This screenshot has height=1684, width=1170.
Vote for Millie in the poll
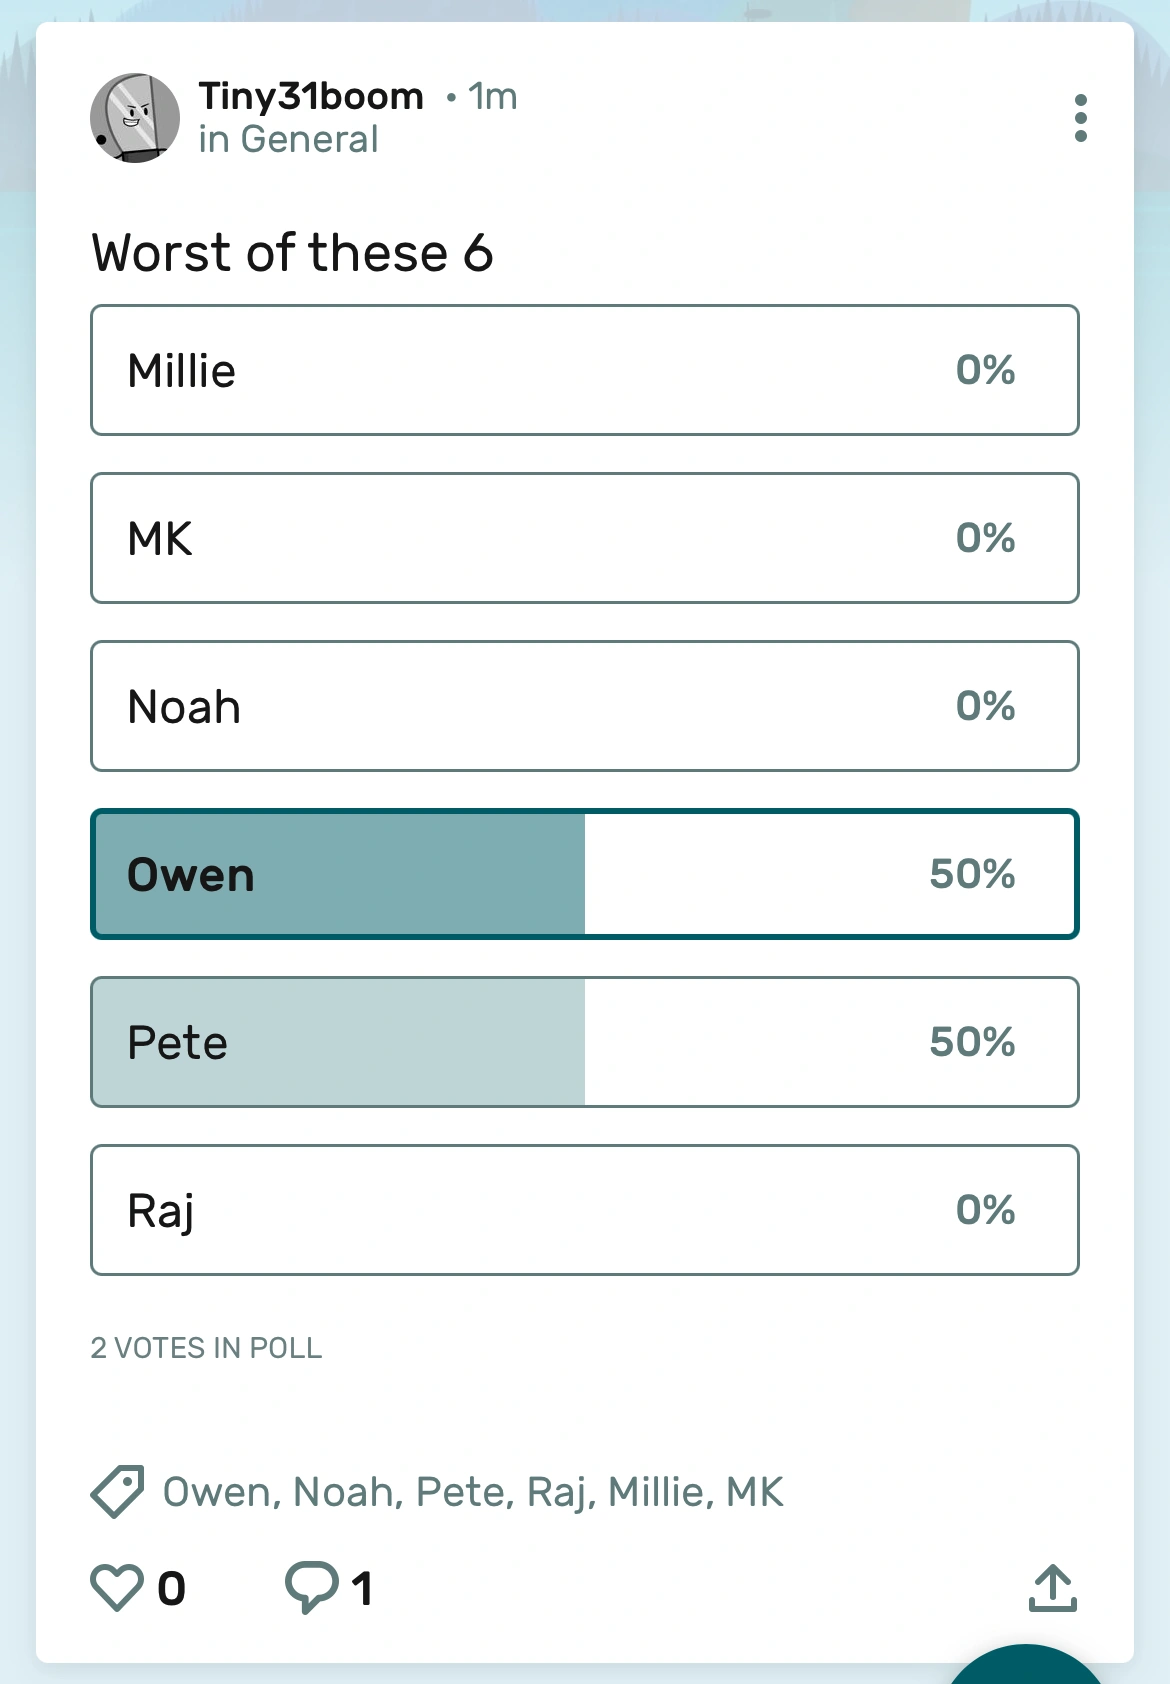tap(585, 370)
